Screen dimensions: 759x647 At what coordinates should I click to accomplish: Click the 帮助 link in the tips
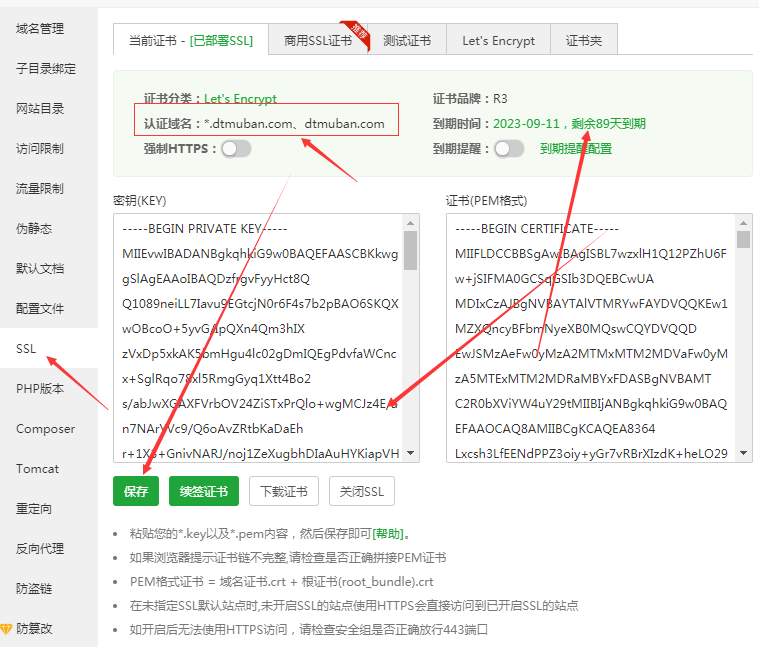[391, 534]
